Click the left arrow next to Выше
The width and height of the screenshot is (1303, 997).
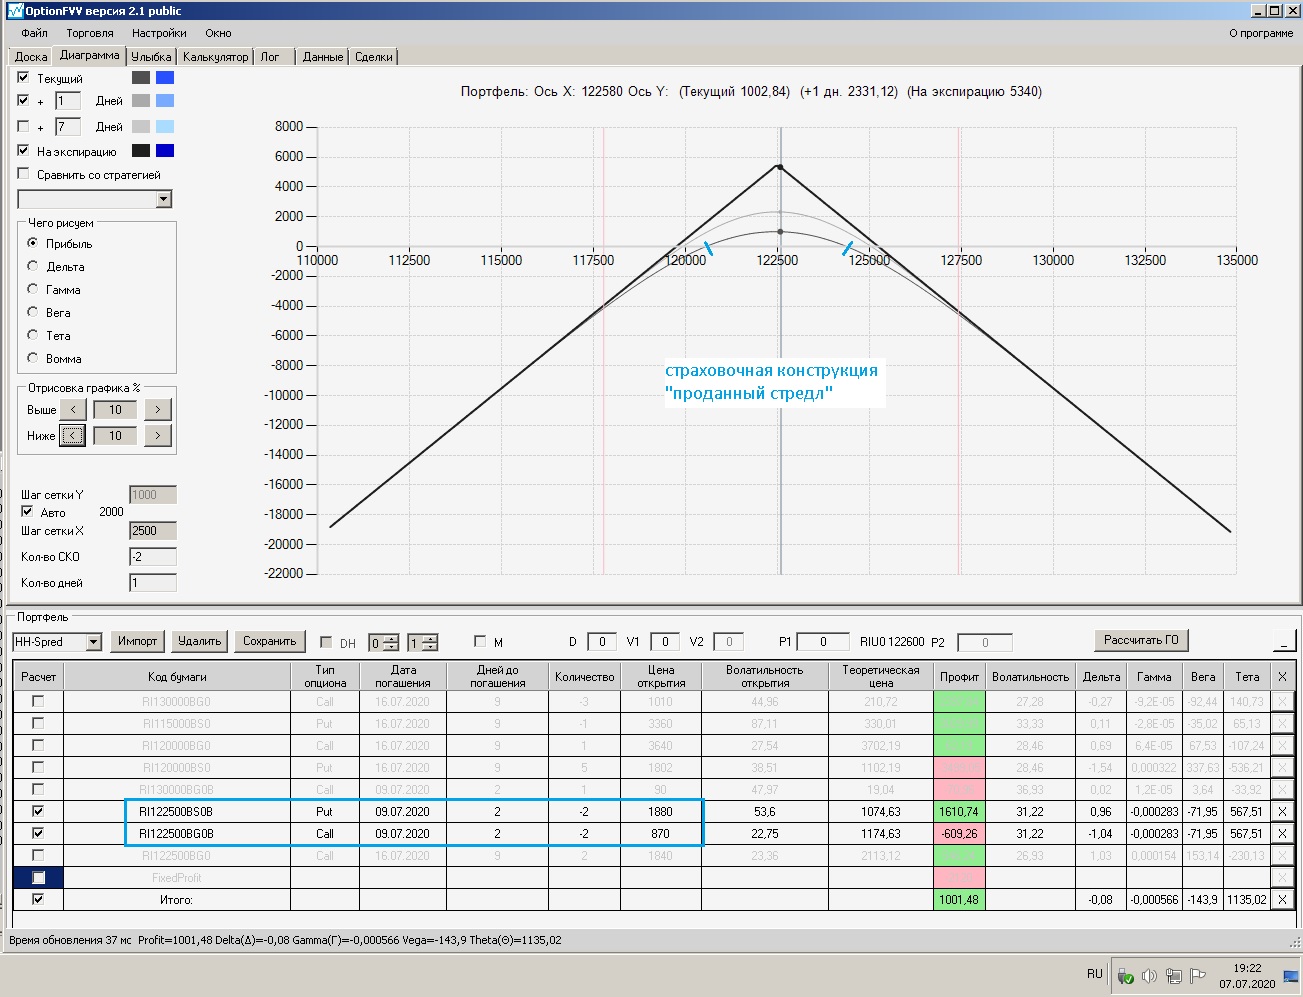pos(73,410)
